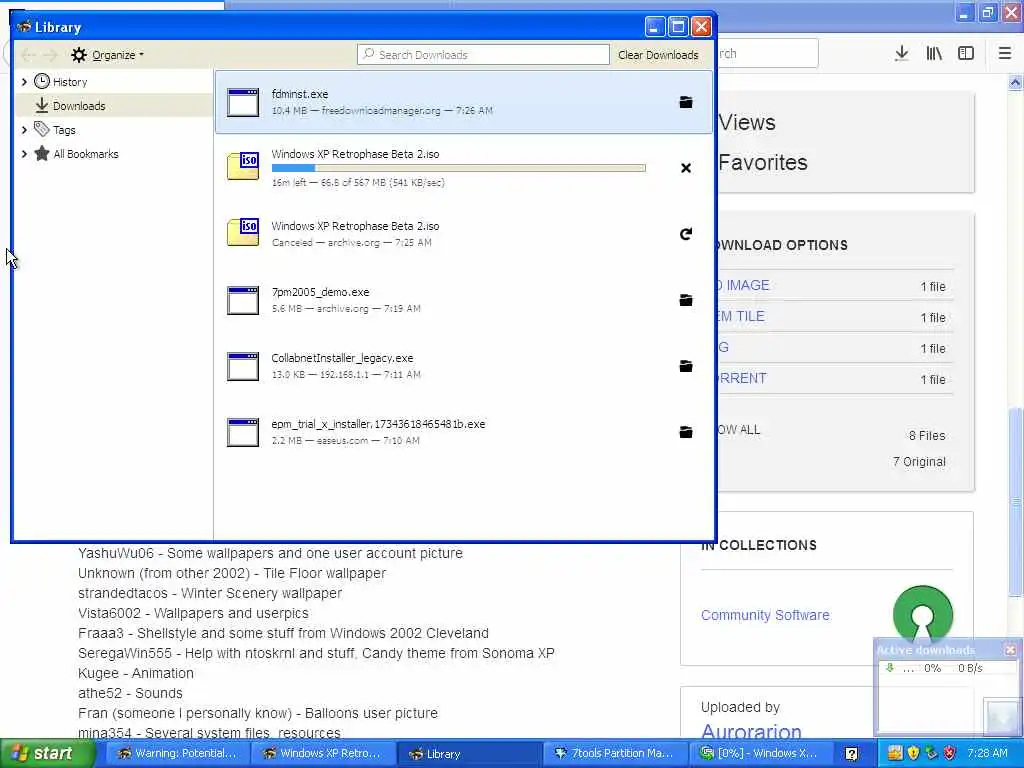Screen dimensions: 1024x768
Task: Expand the Tags tree node
Action: pyautogui.click(x=24, y=130)
